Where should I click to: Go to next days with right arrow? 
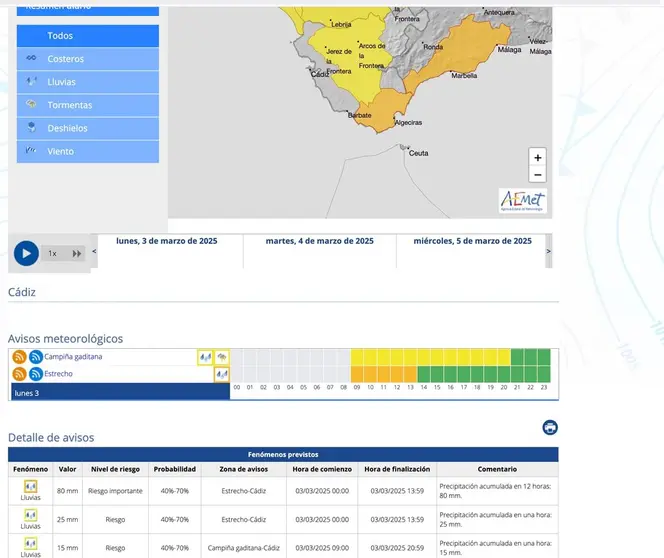(548, 251)
